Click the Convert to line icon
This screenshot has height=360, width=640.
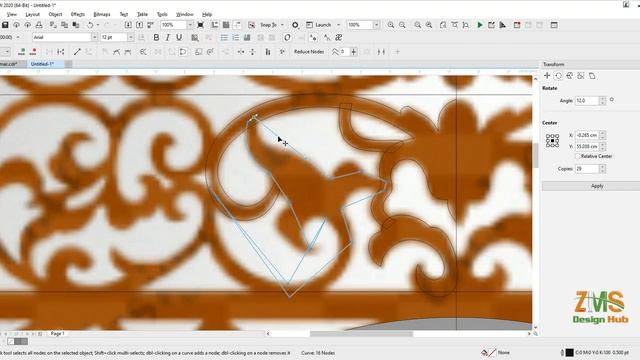click(77, 52)
